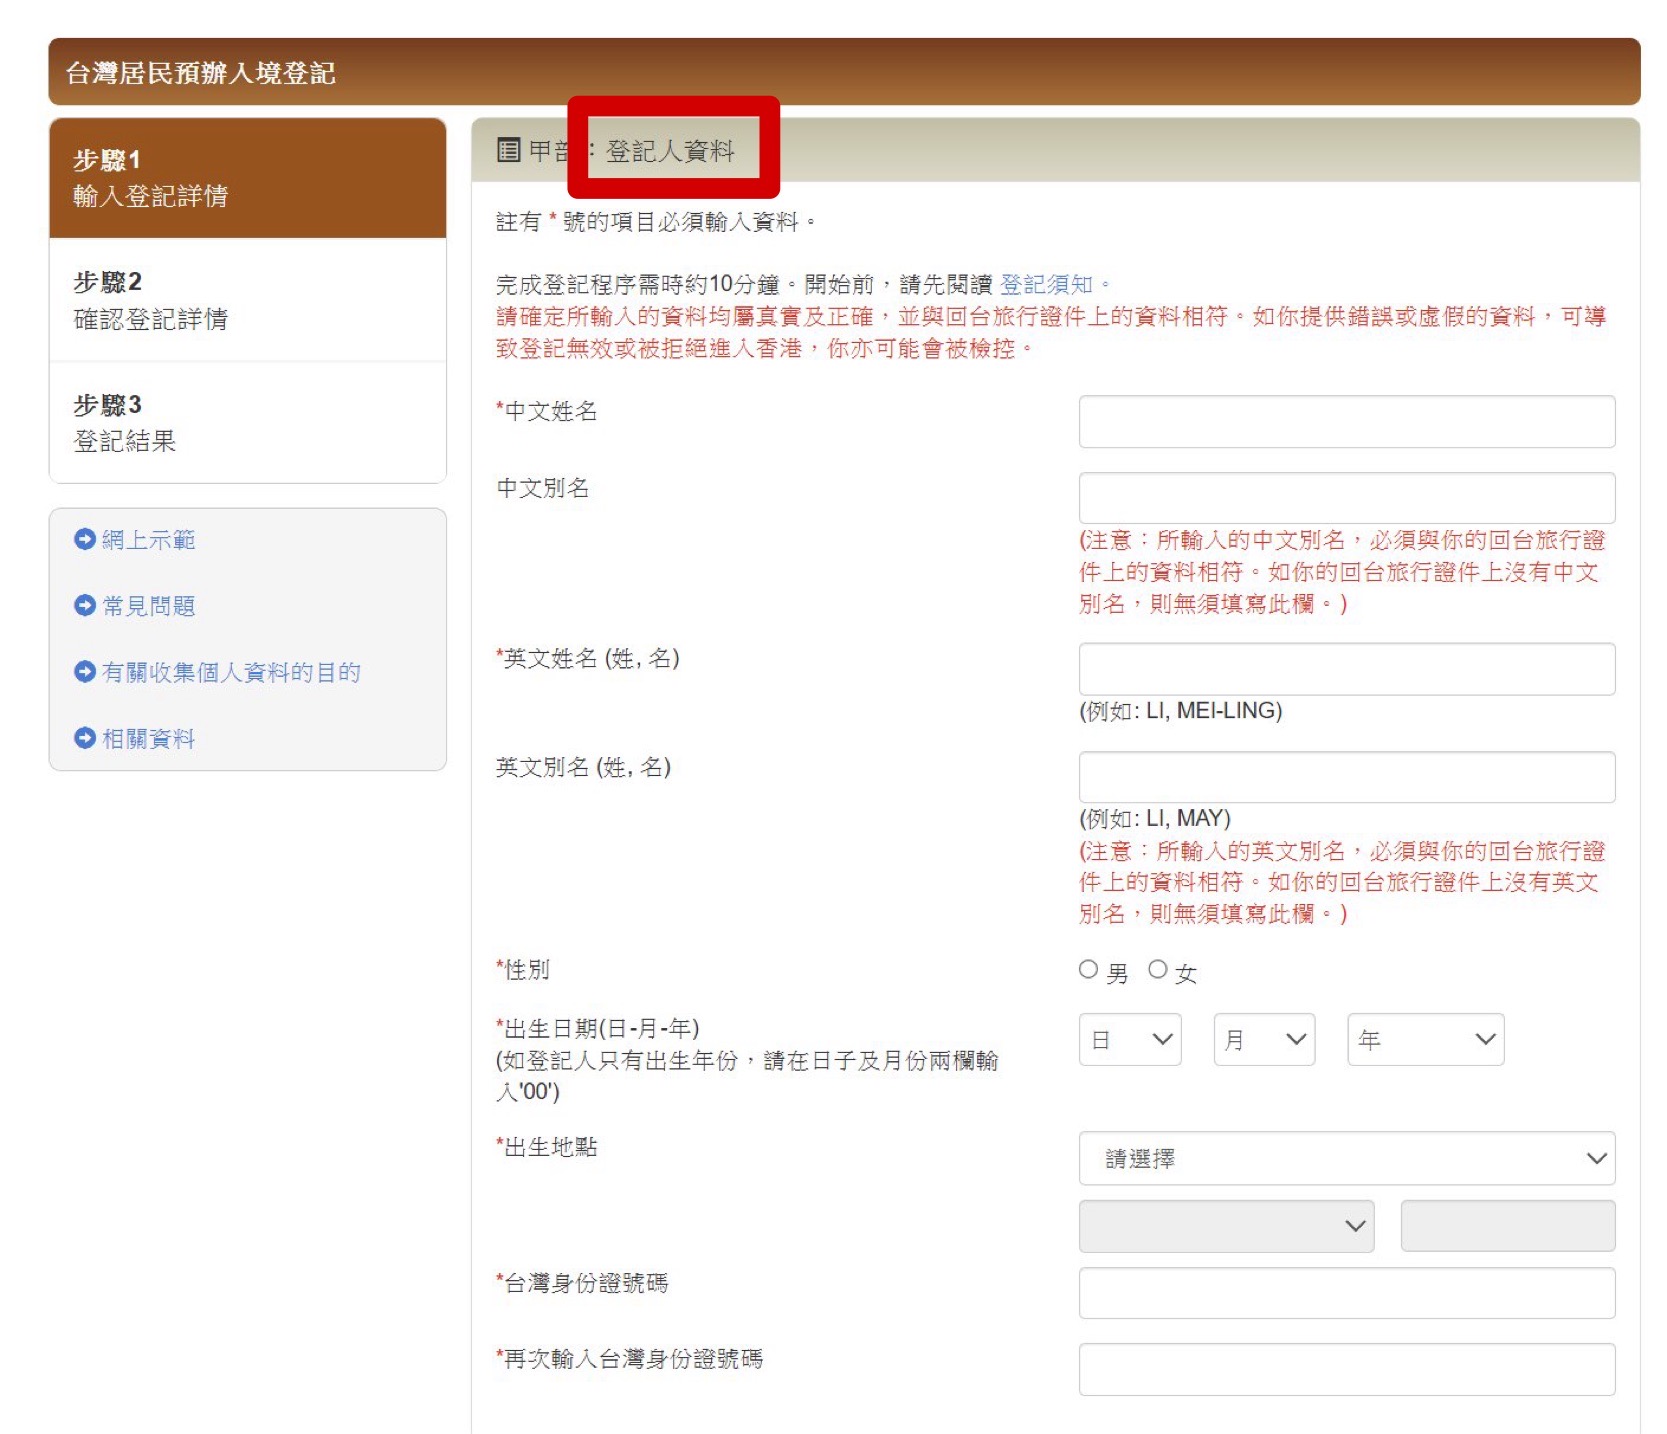
Task: Click the 英文姓名 (姓, 名) input field
Action: (1346, 669)
